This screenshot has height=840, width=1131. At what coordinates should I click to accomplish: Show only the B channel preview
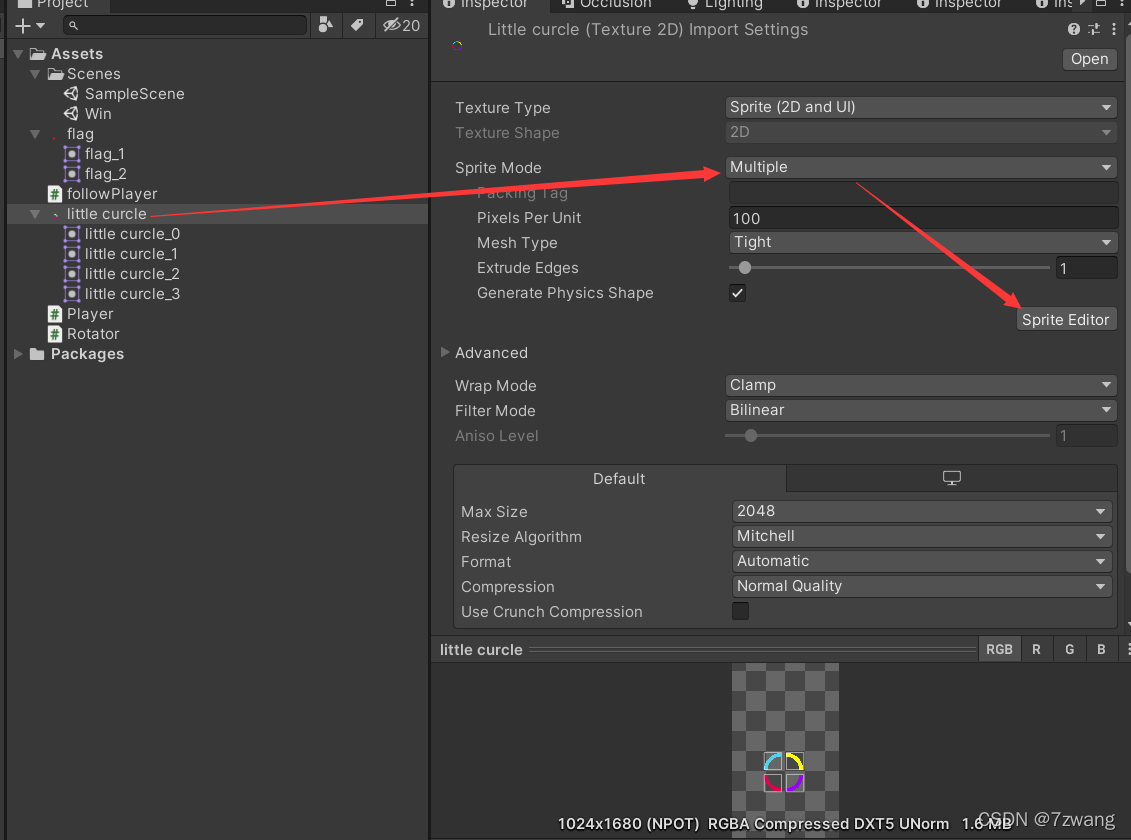(x=1101, y=650)
